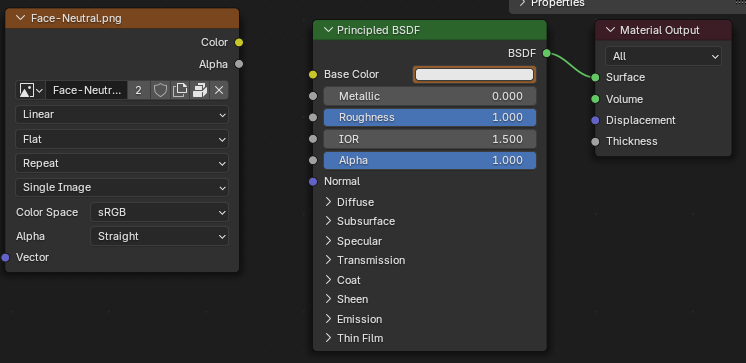Open the image datablock browse icon

[30, 90]
